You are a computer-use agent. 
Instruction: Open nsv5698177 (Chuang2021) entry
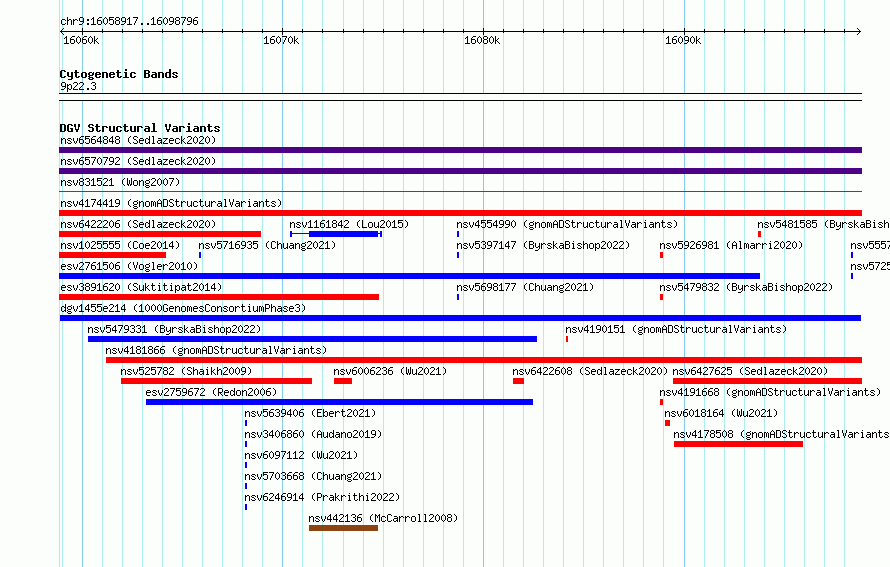pos(525,287)
